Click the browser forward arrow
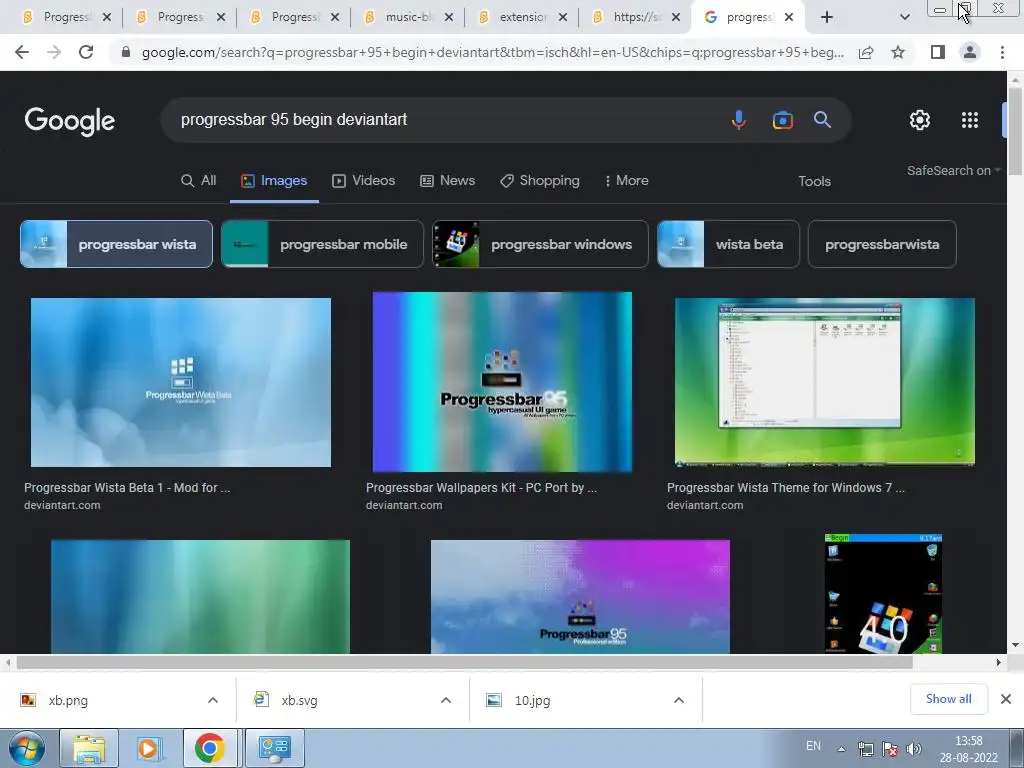Viewport: 1024px width, 768px height. click(x=54, y=52)
